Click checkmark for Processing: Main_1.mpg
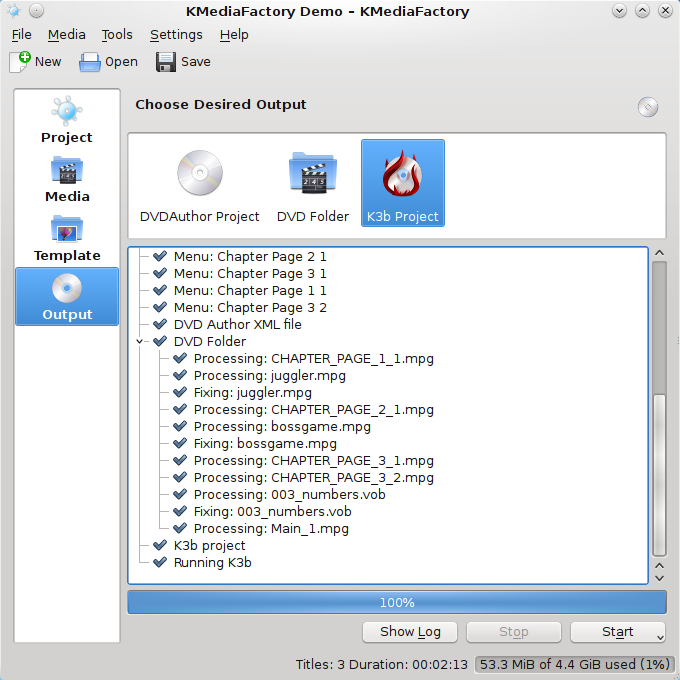This screenshot has width=680, height=680. pyautogui.click(x=180, y=528)
